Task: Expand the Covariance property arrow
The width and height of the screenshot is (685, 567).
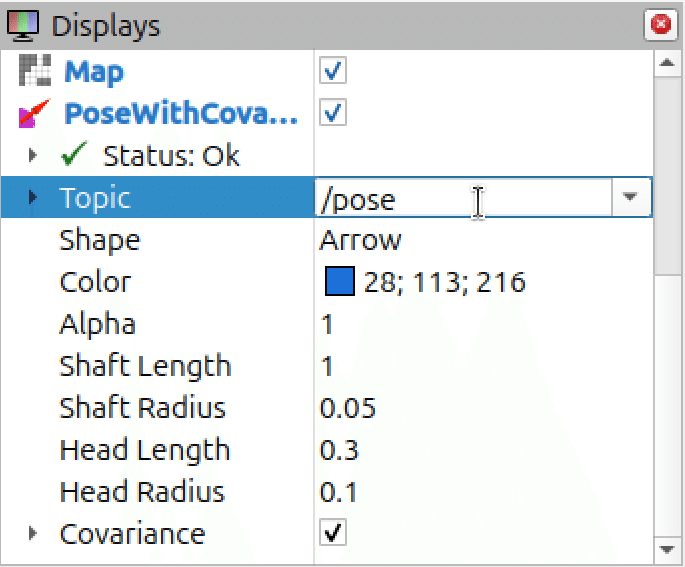Action: click(33, 534)
